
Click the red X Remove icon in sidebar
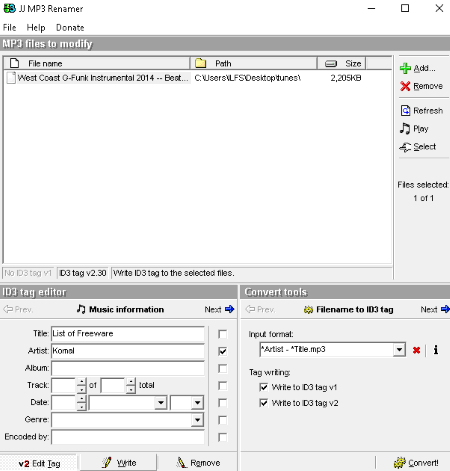pos(405,86)
